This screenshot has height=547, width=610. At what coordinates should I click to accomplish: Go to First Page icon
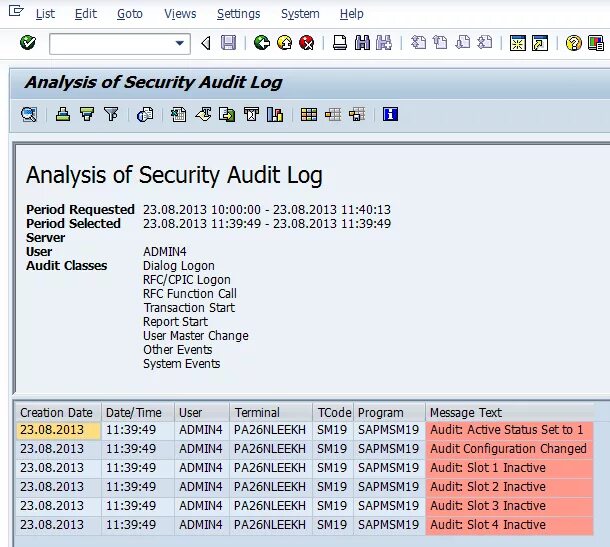[x=418, y=42]
